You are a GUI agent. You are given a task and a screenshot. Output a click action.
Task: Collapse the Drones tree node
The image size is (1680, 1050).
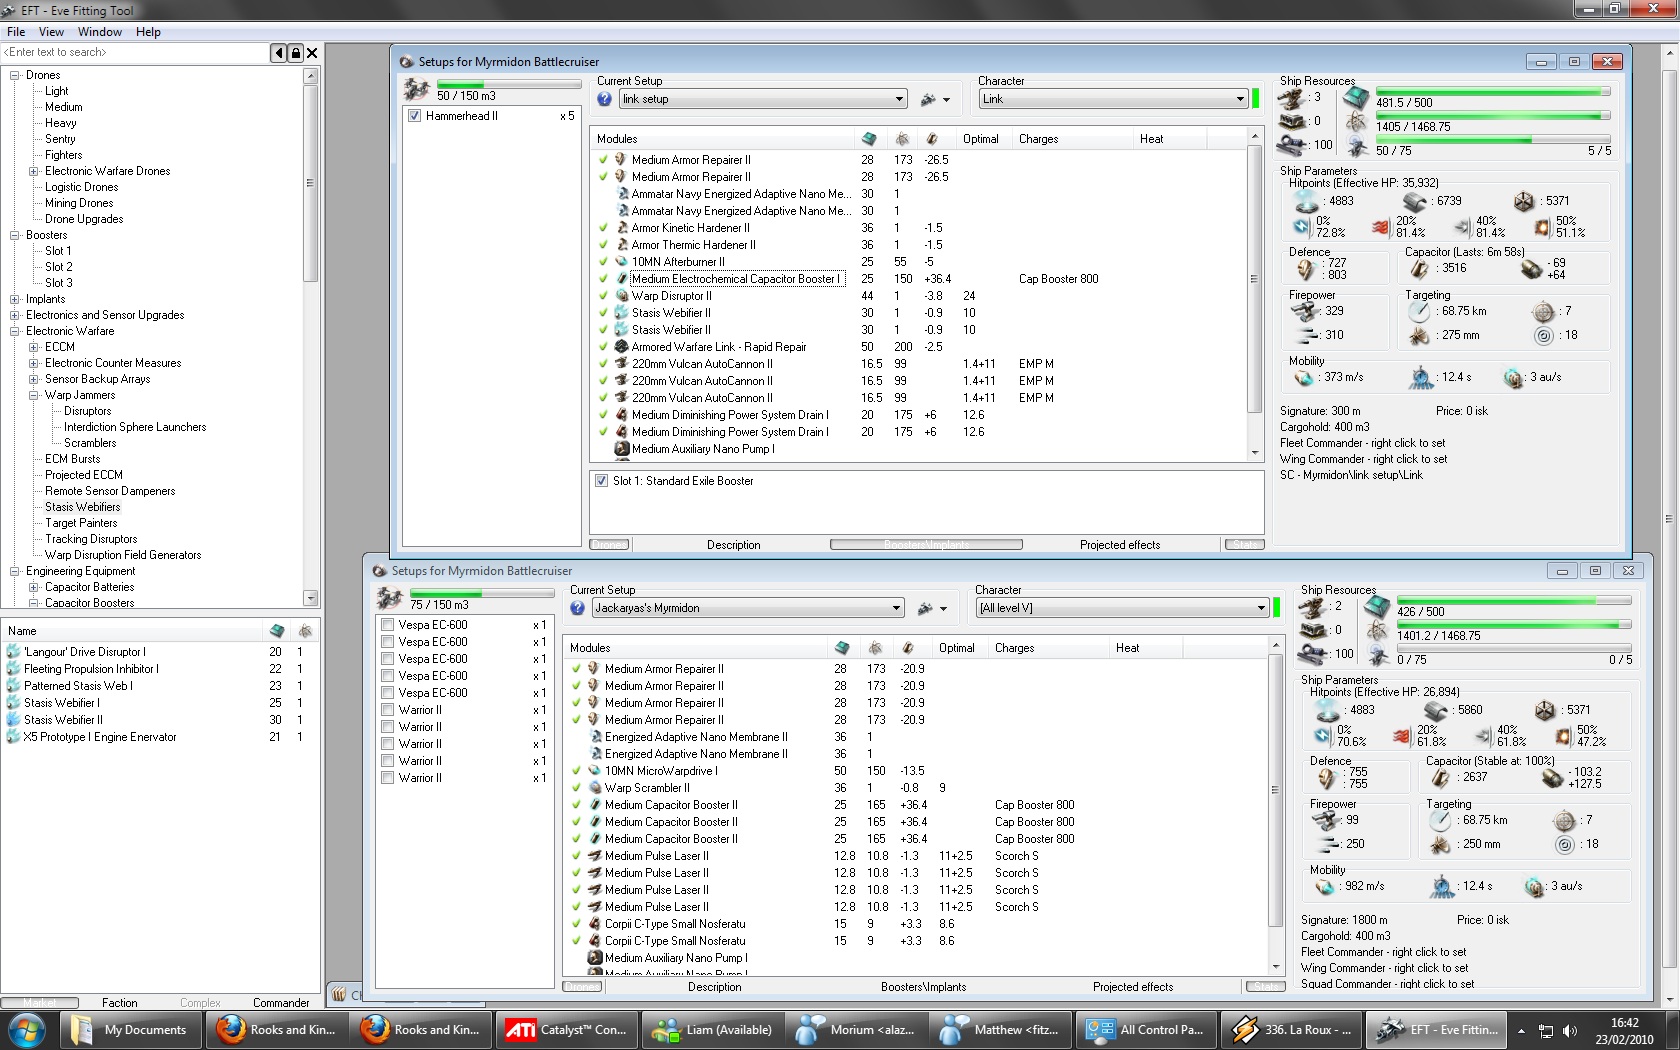pos(15,75)
